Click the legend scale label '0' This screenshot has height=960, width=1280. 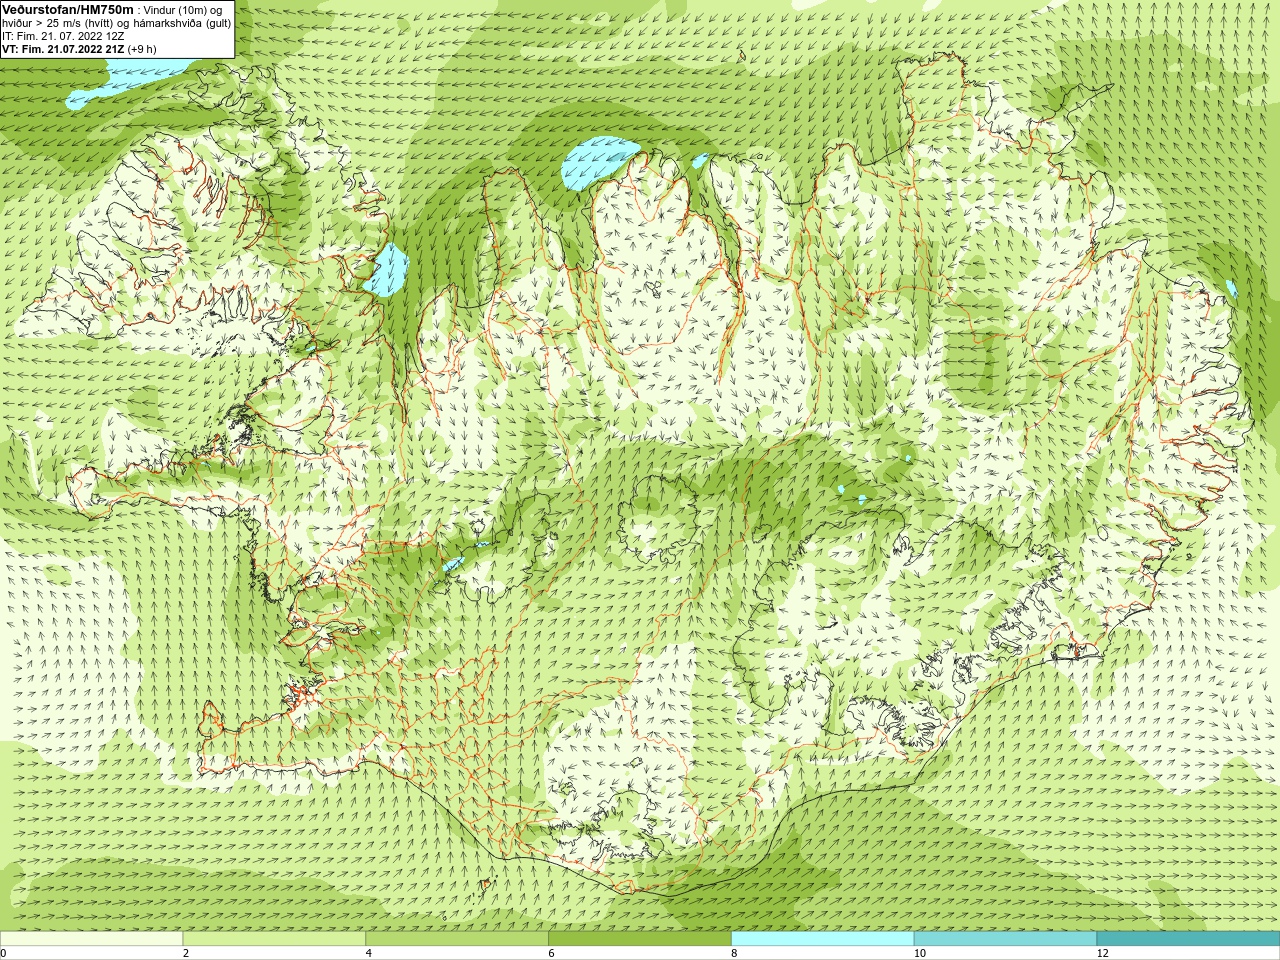[3, 953]
